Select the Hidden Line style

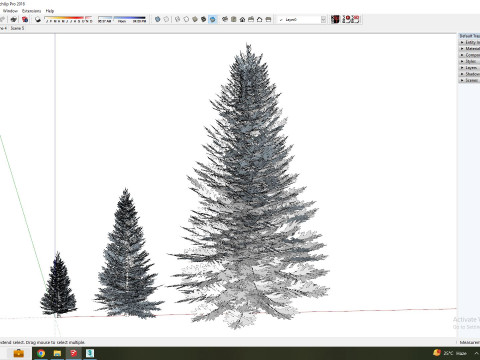click(186, 20)
